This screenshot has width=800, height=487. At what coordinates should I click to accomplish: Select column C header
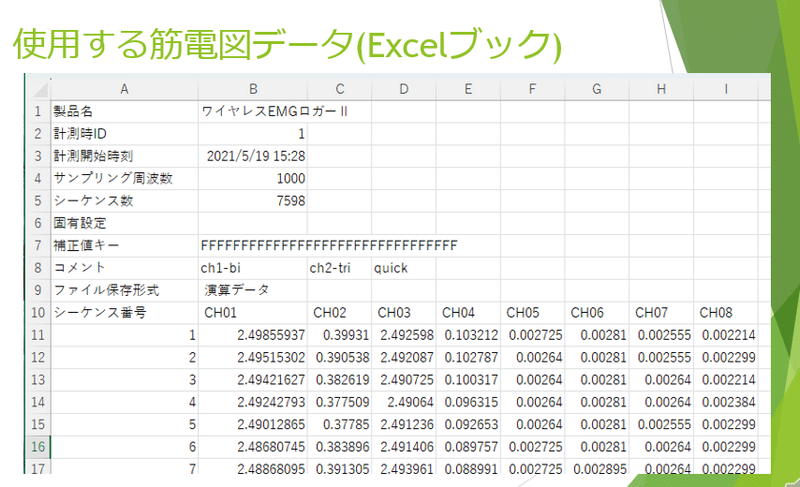tap(340, 89)
